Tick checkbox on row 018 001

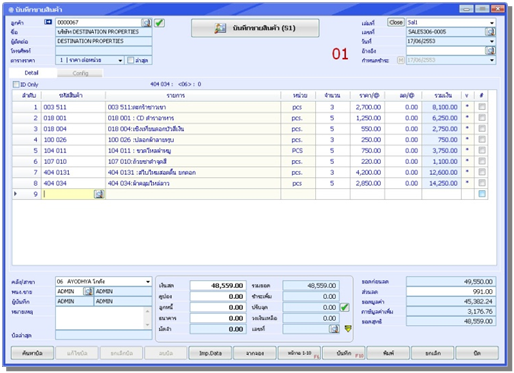[482, 118]
